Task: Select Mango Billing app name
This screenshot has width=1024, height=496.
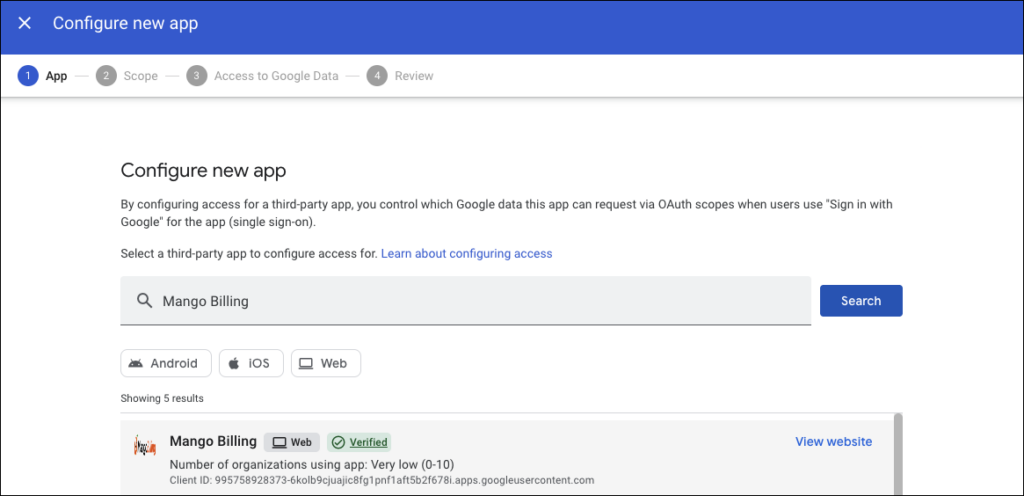Action: pyautogui.click(x=213, y=441)
